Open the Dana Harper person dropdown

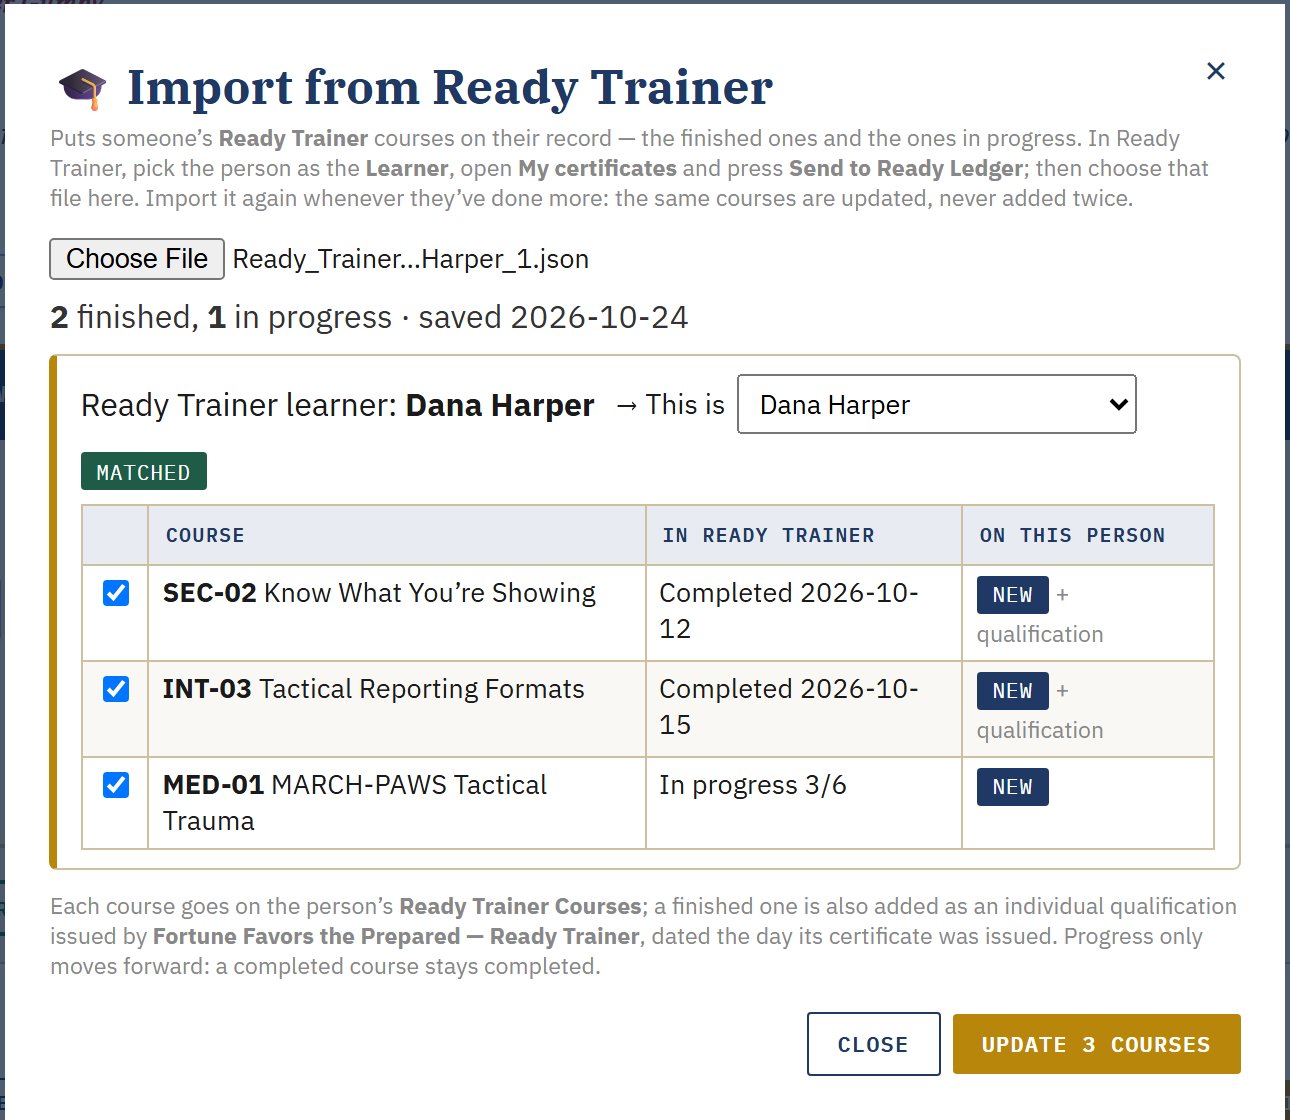(937, 404)
